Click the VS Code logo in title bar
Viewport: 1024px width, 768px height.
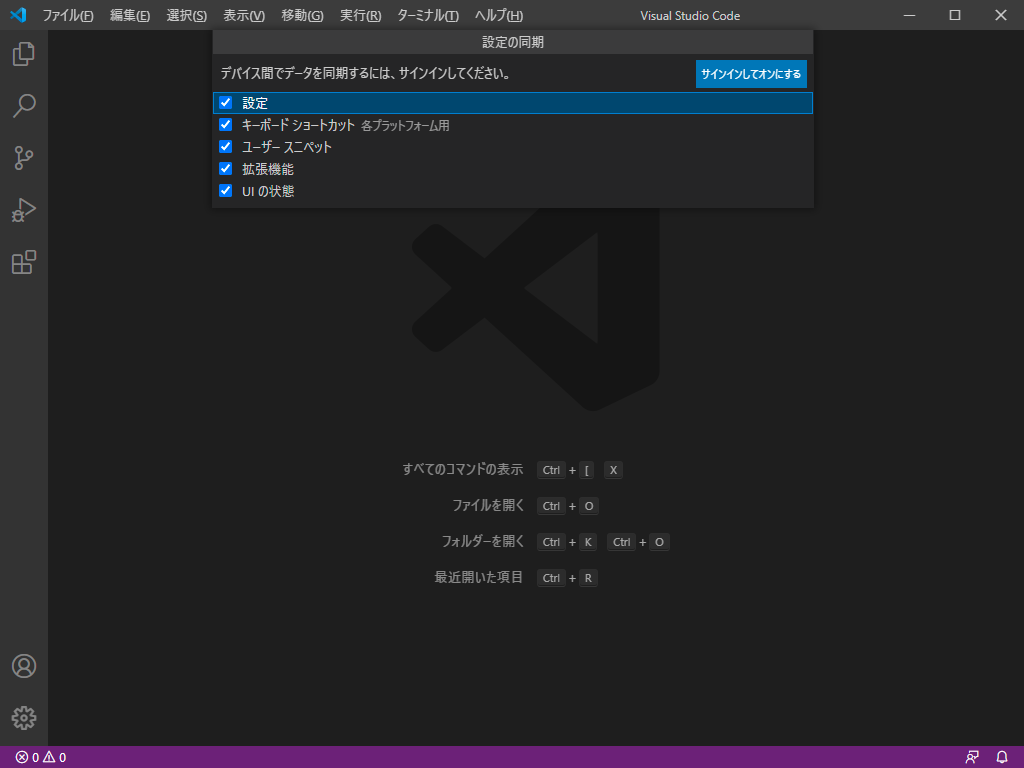click(x=18, y=15)
